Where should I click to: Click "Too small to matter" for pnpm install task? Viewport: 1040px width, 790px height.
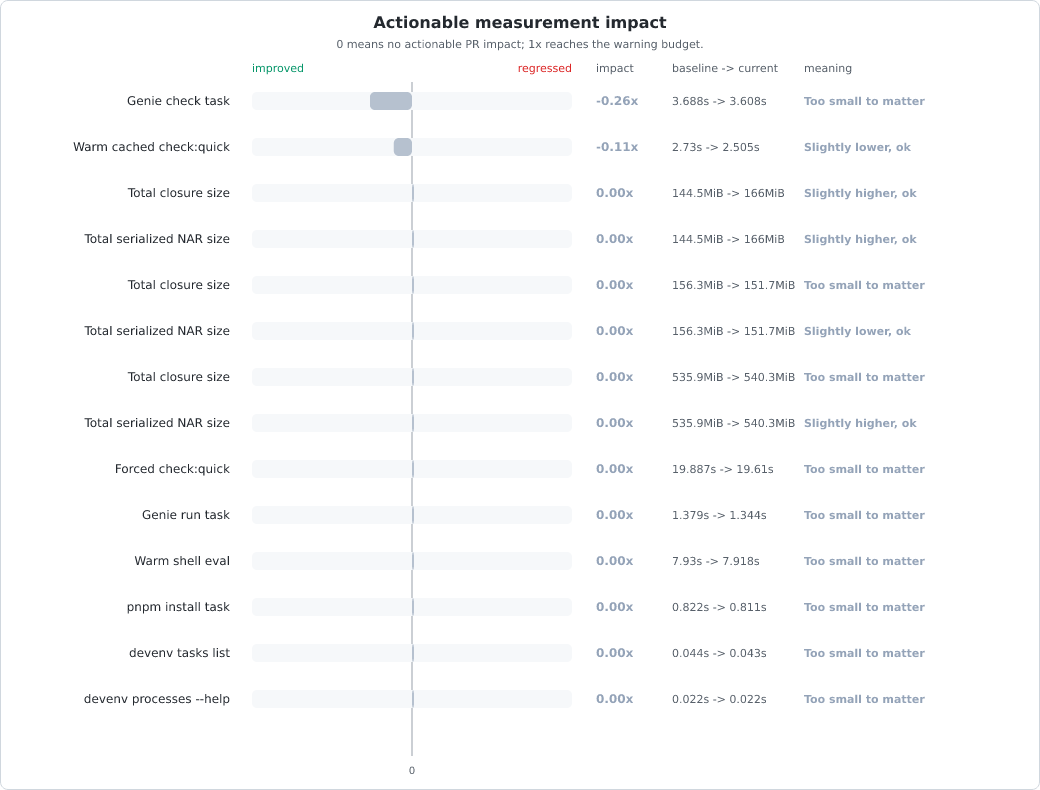[x=864, y=606]
